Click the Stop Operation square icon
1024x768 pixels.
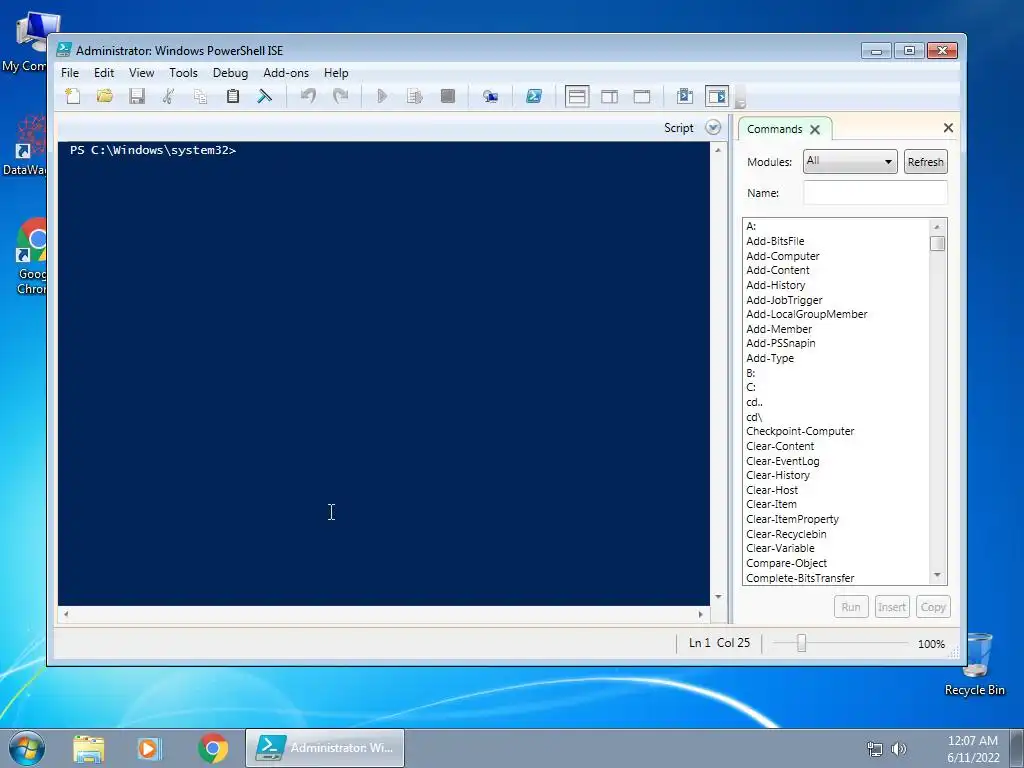pos(447,97)
